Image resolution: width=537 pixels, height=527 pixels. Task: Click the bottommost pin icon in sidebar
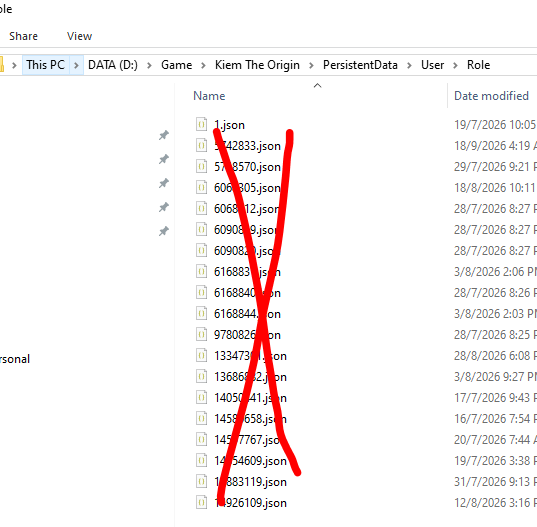(x=164, y=231)
